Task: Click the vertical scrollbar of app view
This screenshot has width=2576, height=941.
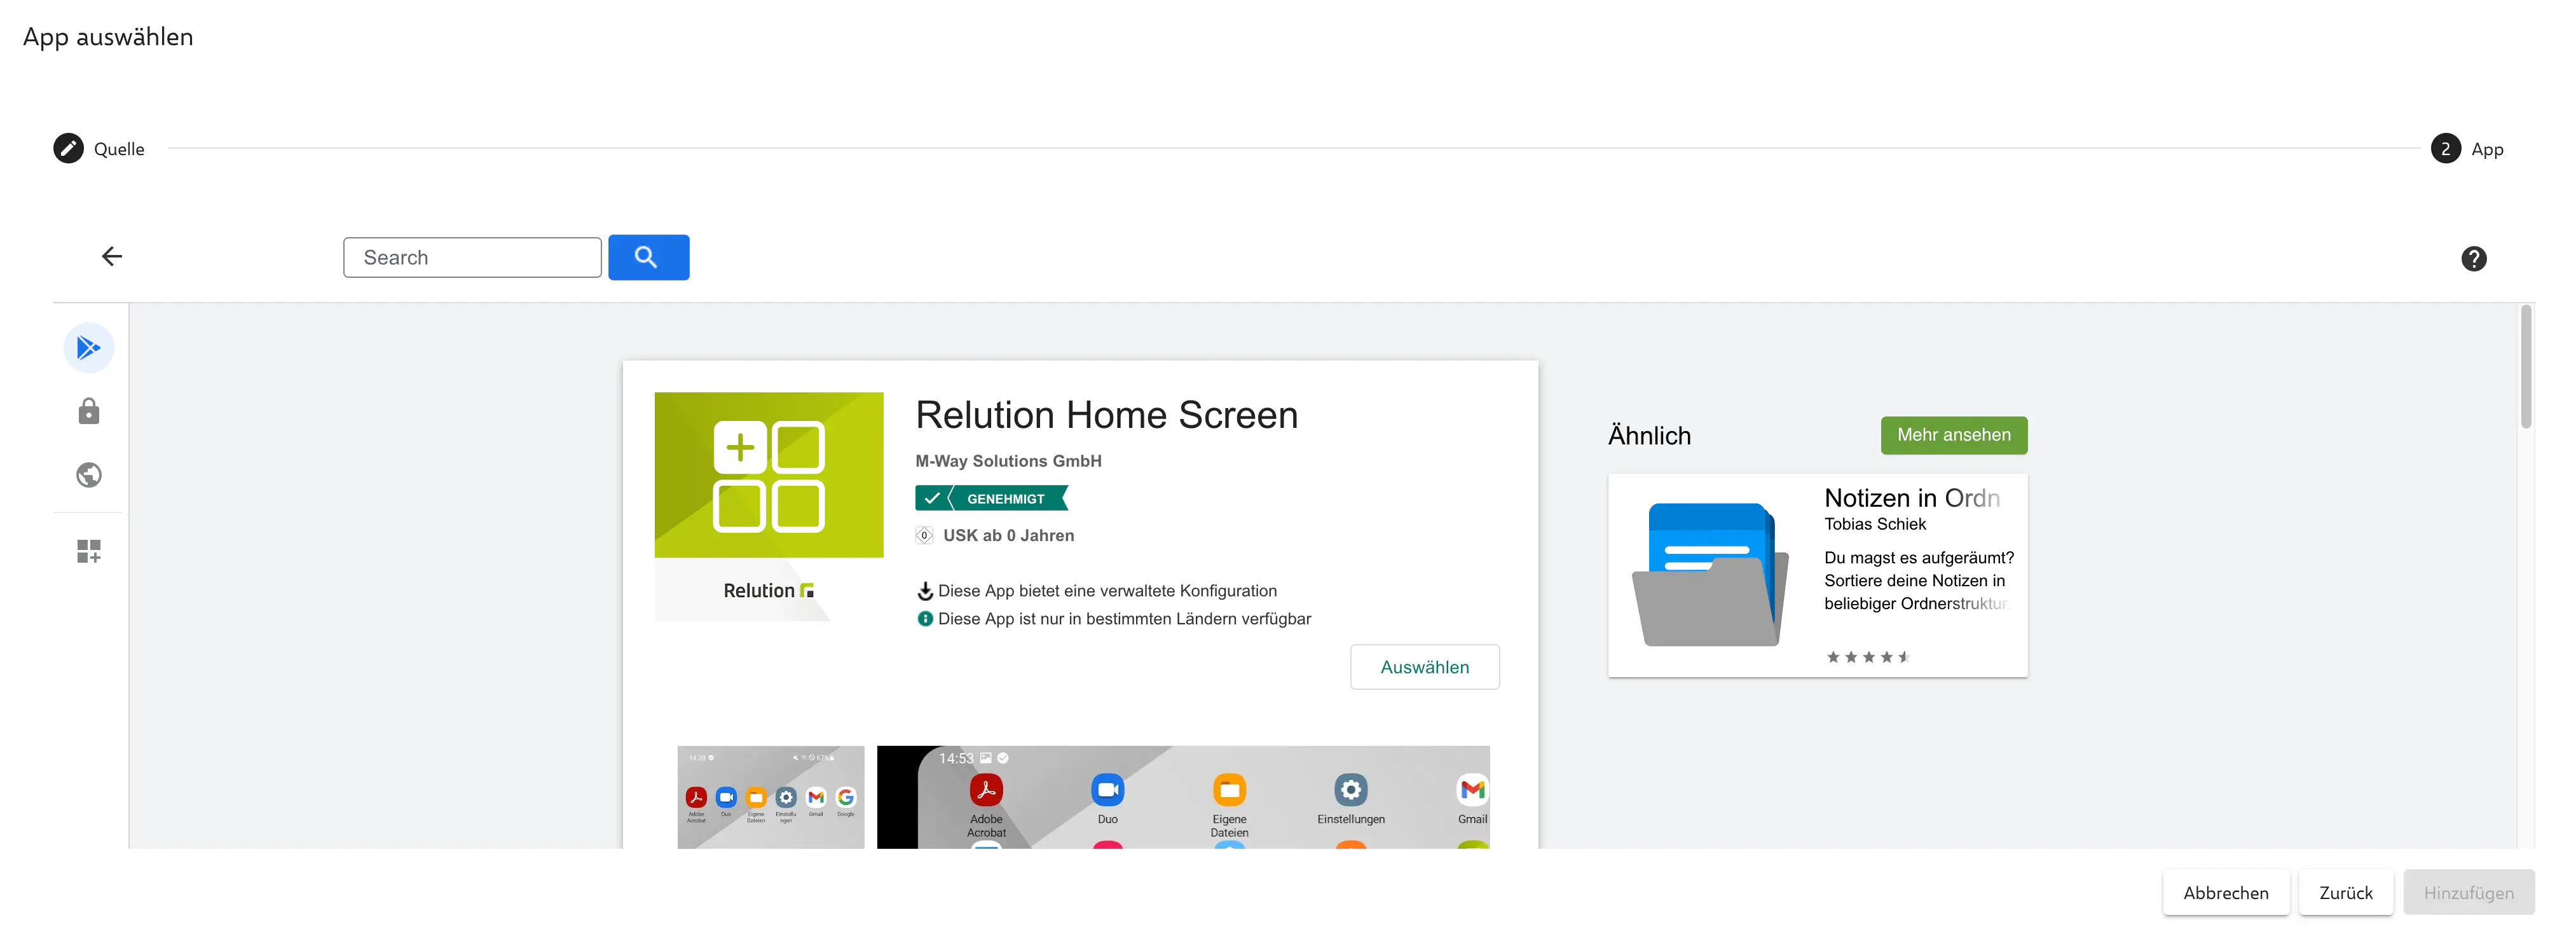Action: (x=2525, y=367)
